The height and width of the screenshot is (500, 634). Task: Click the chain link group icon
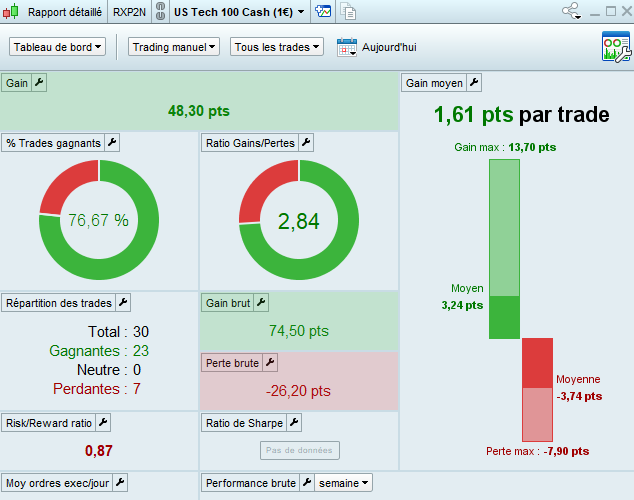point(161,11)
